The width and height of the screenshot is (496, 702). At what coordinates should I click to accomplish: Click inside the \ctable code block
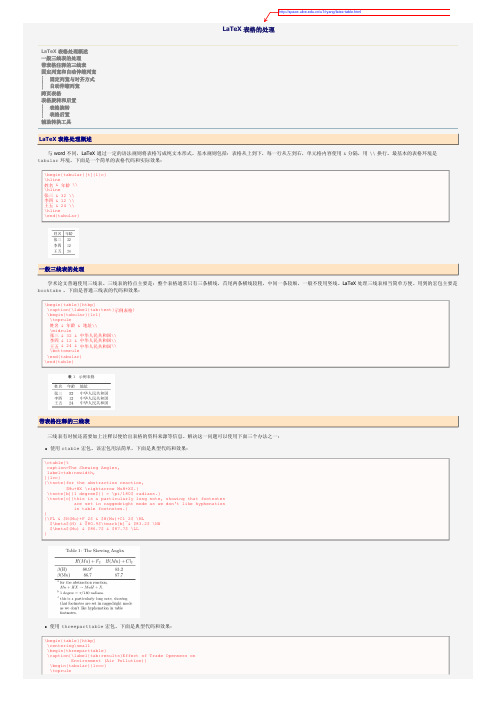(x=246, y=499)
